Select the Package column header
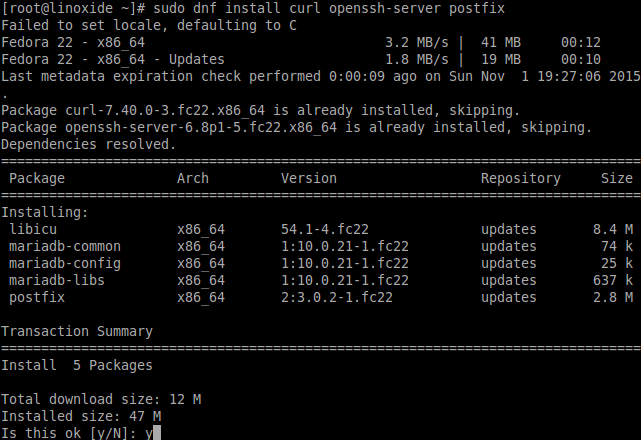641x440 pixels. [37, 178]
